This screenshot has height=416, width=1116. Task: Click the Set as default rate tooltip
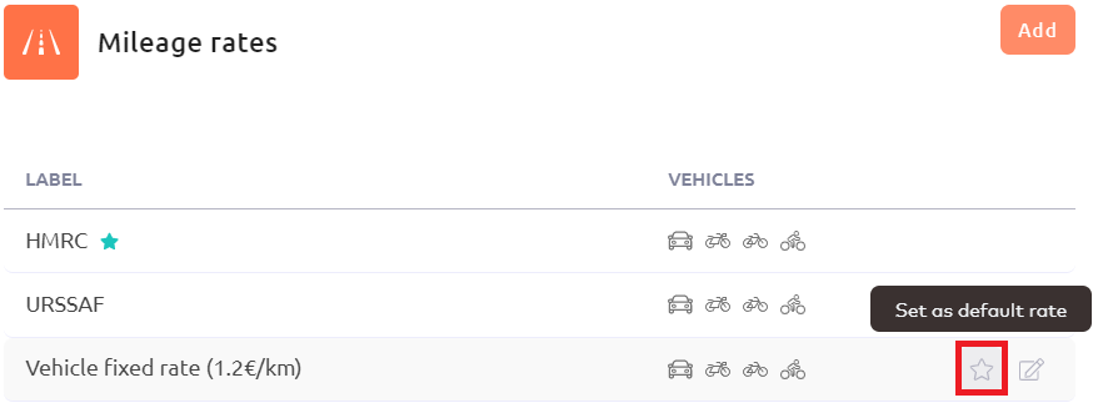981,309
